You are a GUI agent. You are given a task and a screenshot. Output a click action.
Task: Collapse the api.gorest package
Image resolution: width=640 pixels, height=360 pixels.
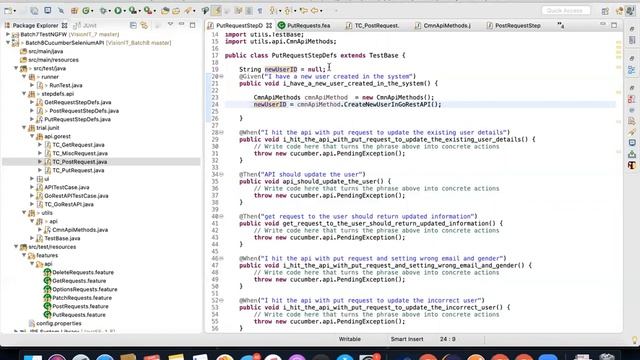[x=32, y=136]
